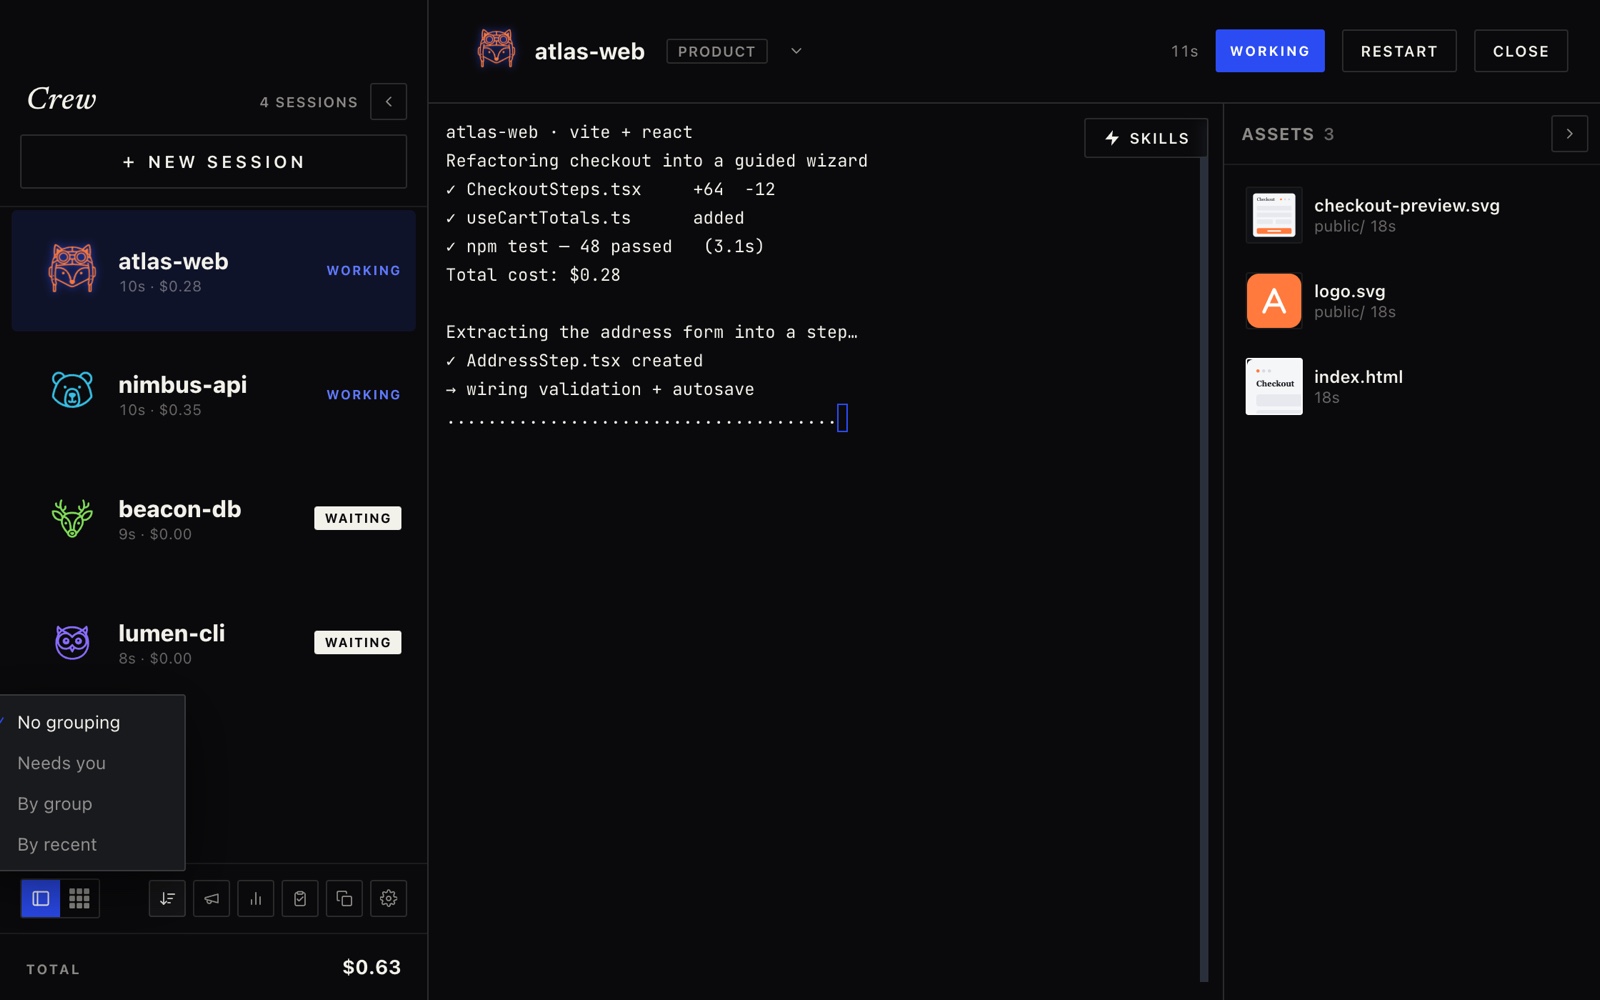The width and height of the screenshot is (1600, 1000).
Task: Switch to sidebar panel layout view
Action: point(41,899)
